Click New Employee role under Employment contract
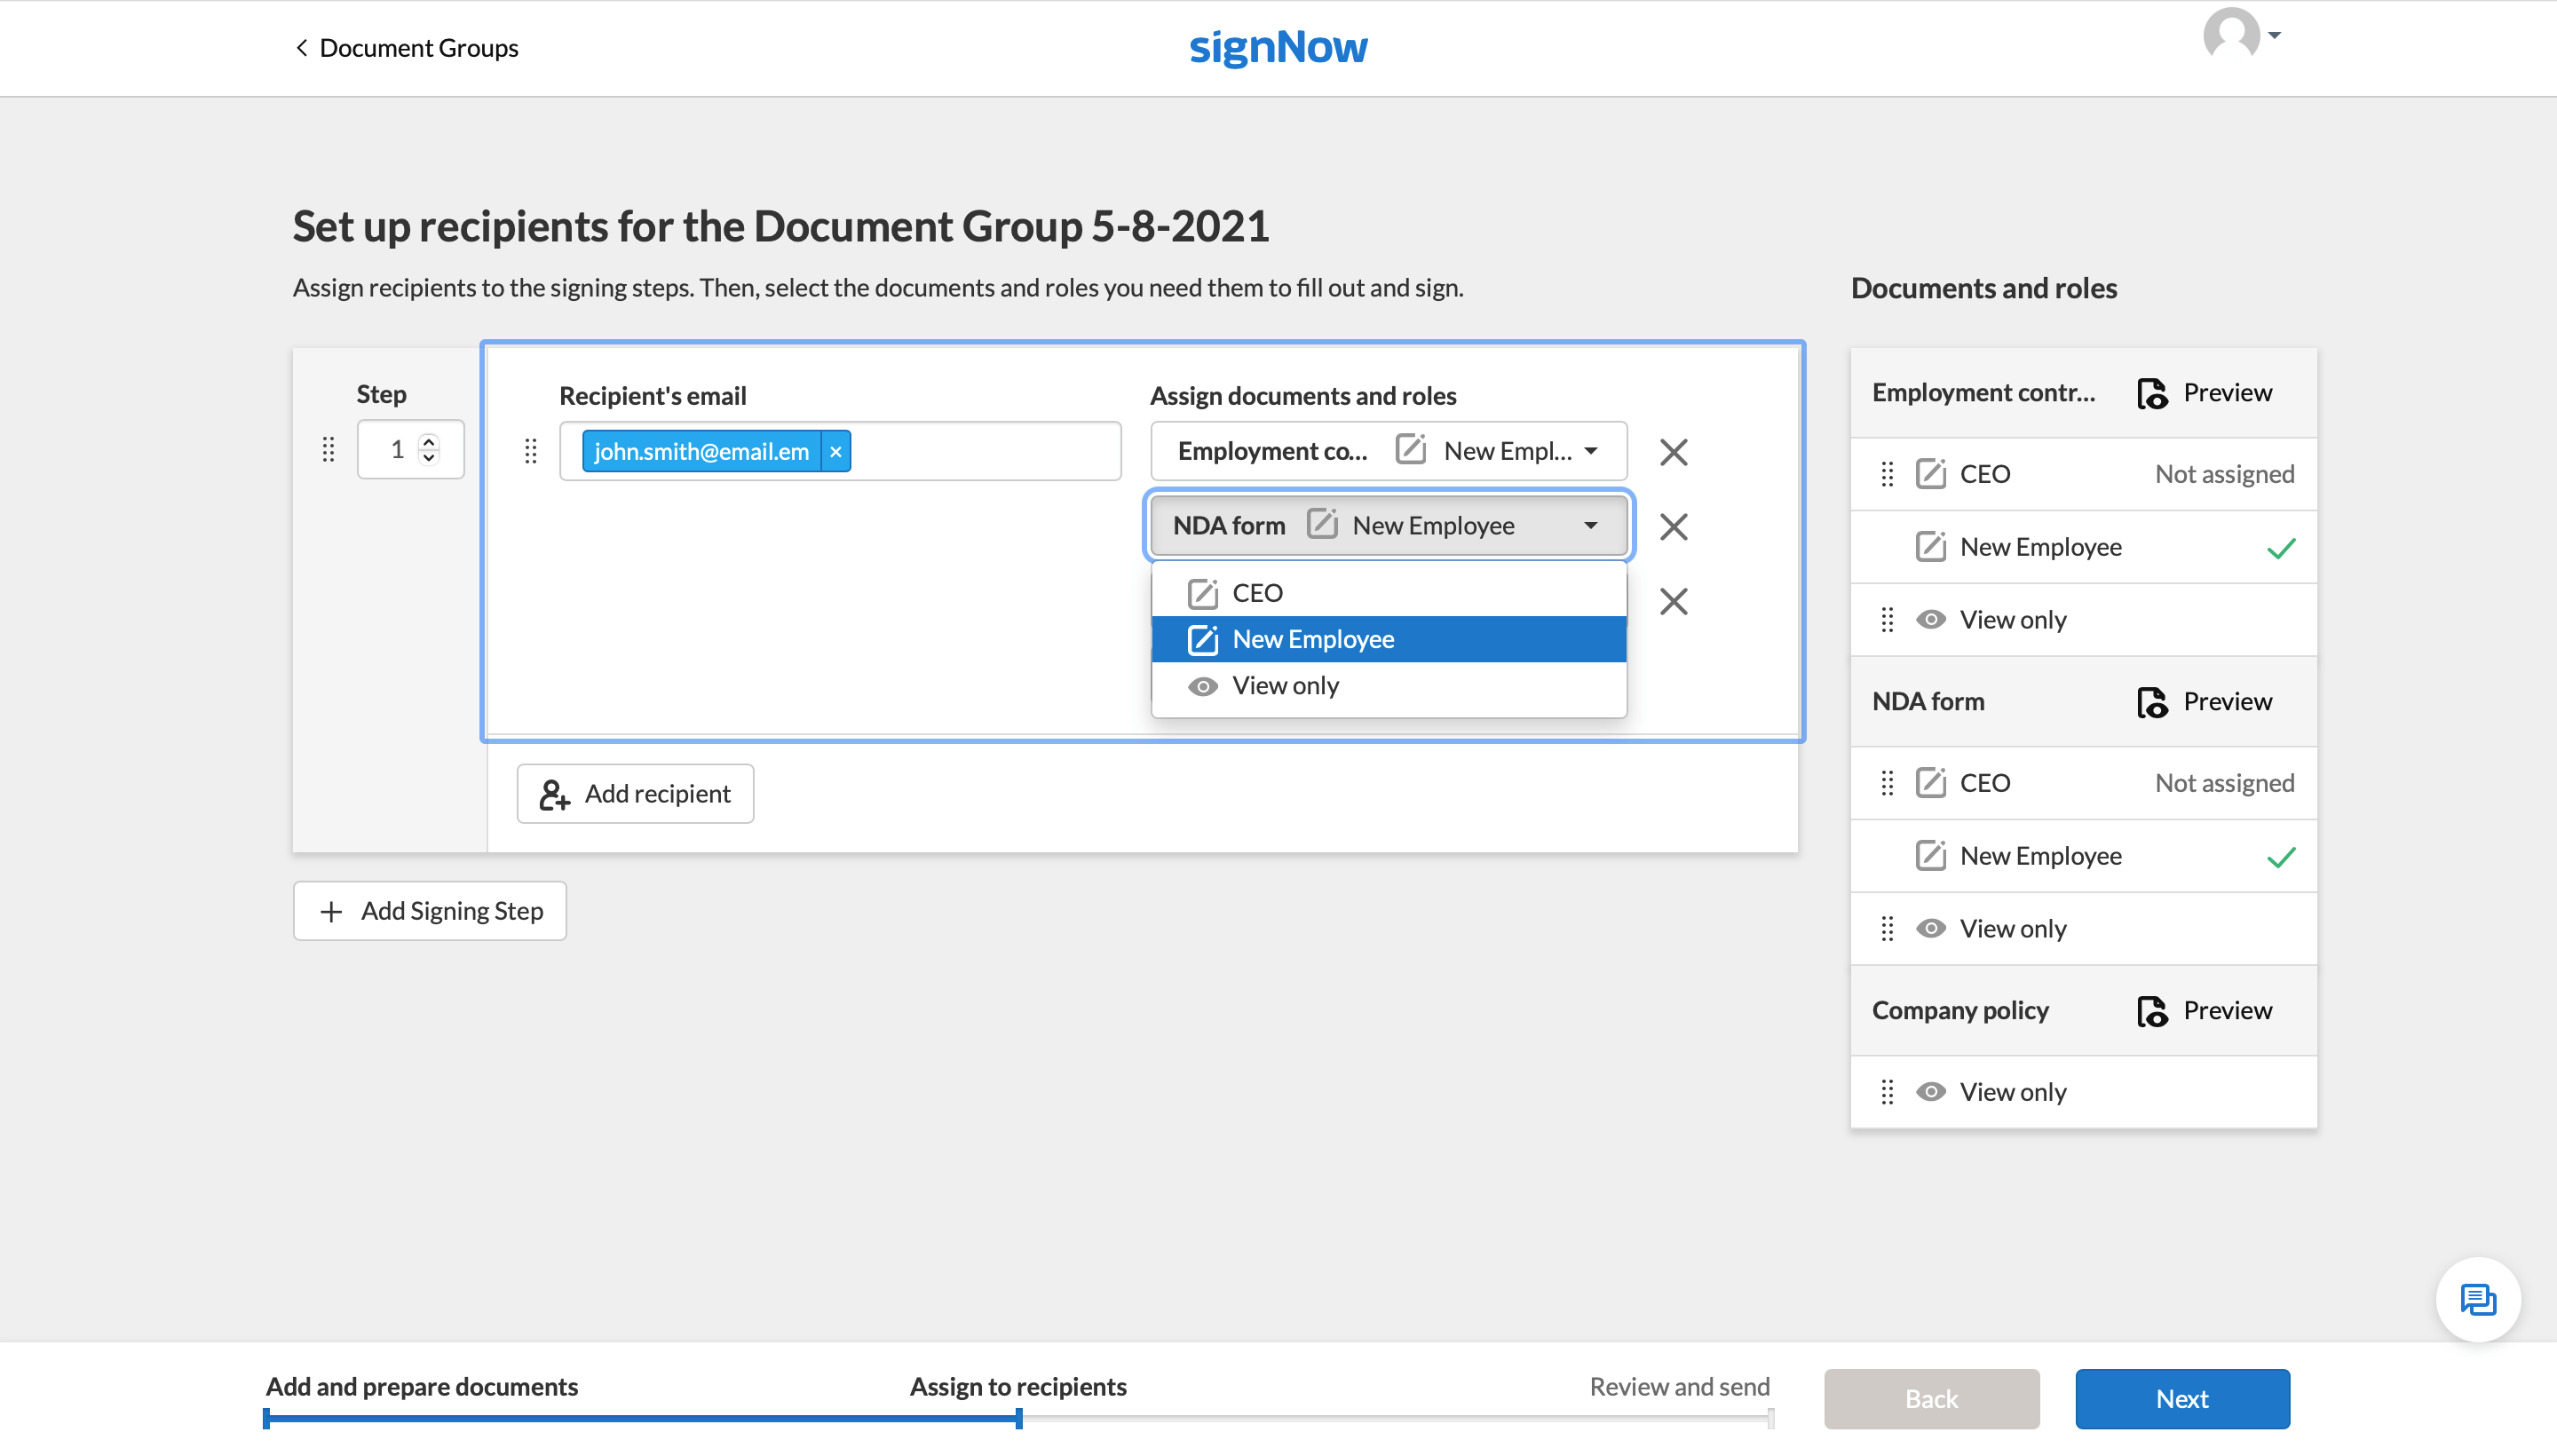Screen dimensions: 2557x1456 [2040, 547]
